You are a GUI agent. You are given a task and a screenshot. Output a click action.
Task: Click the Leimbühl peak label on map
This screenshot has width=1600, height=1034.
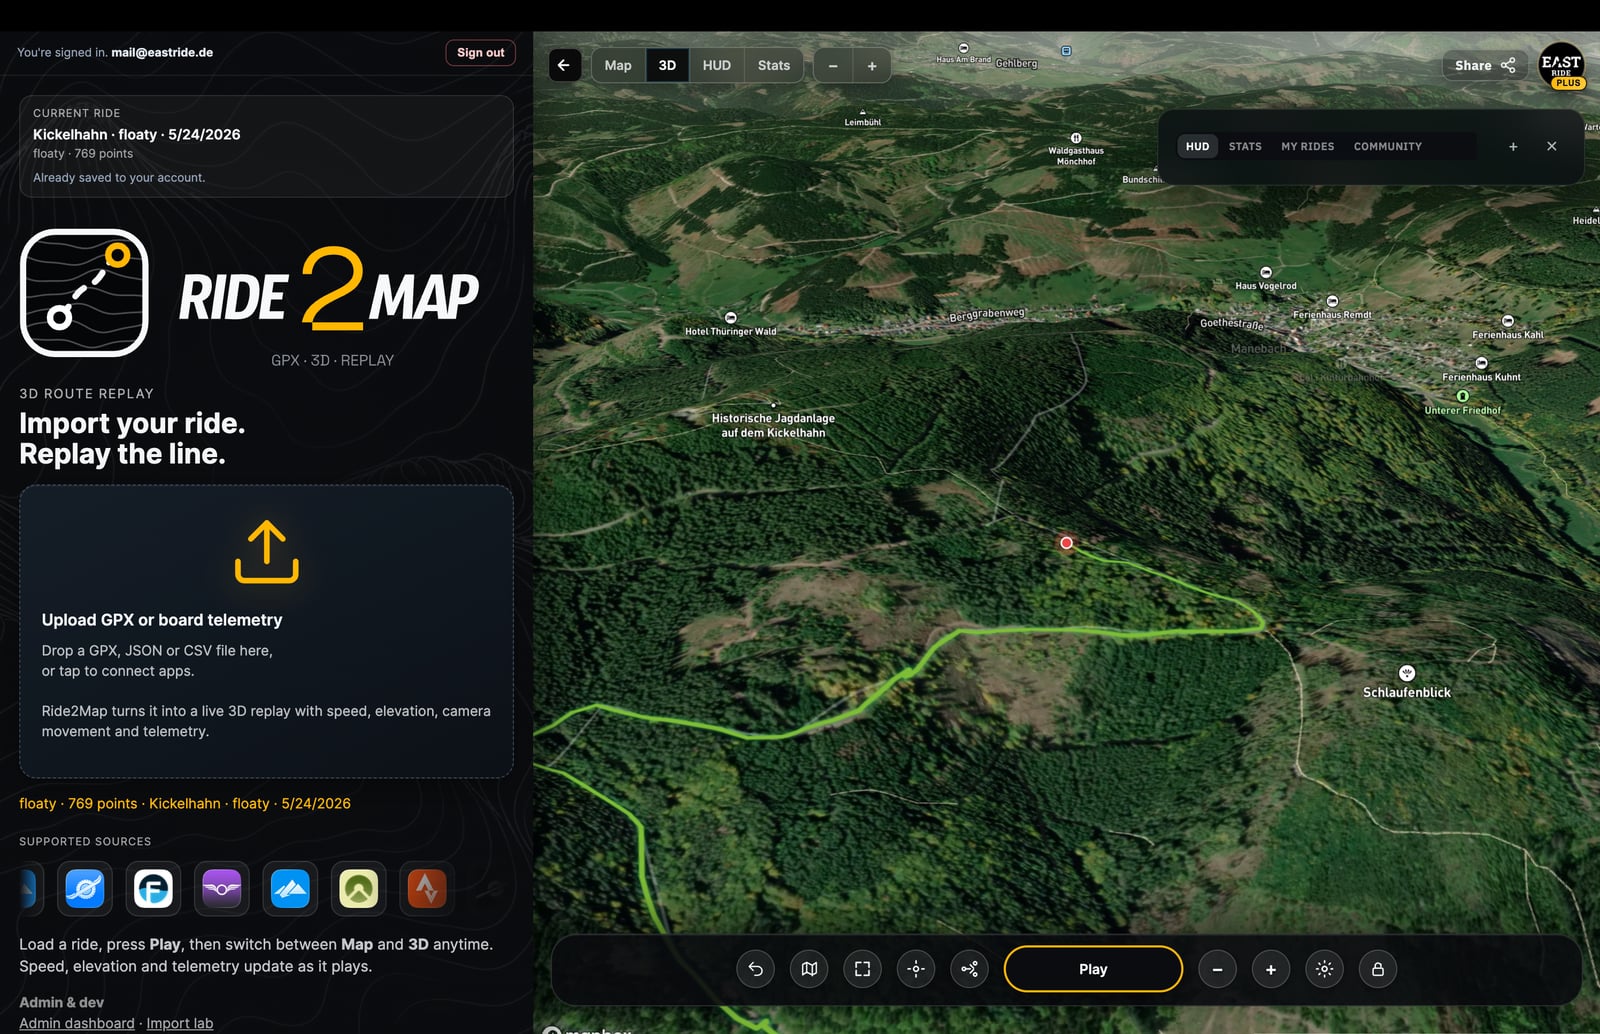point(862,122)
